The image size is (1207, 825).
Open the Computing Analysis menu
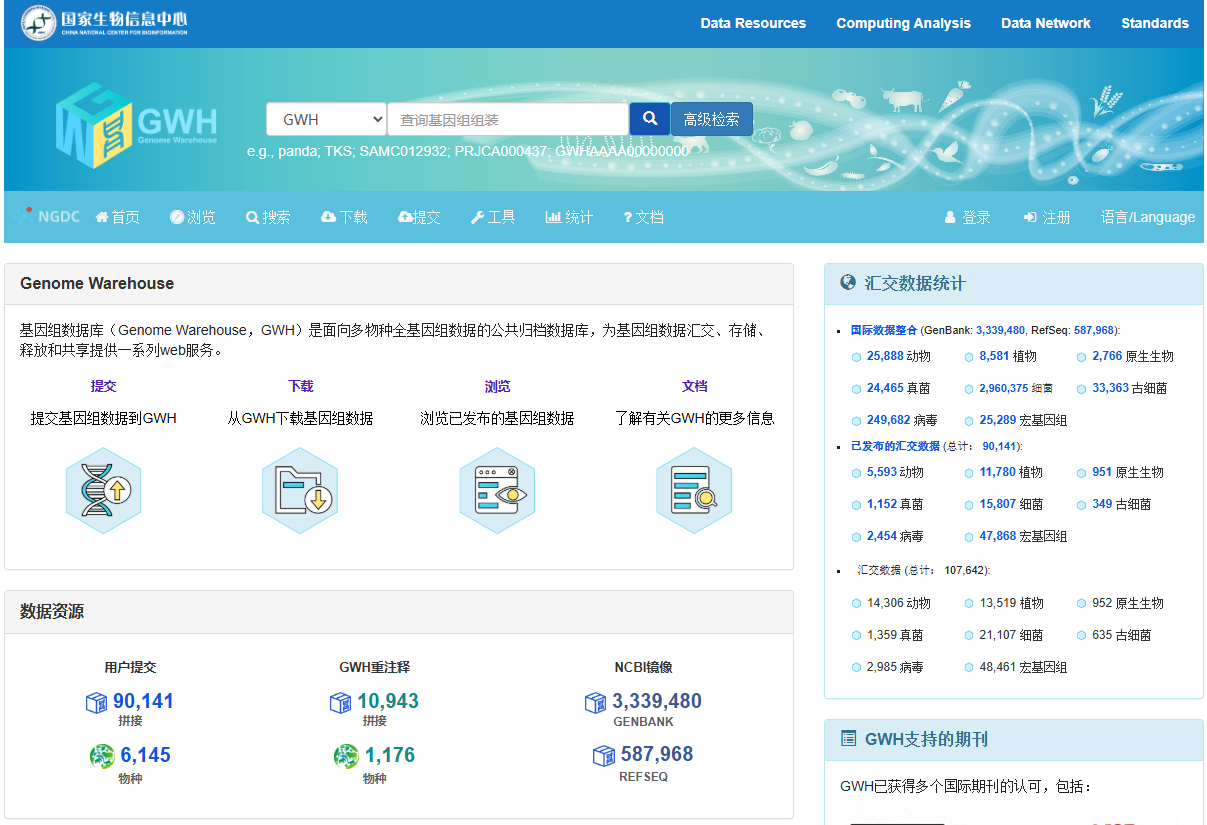[x=903, y=23]
